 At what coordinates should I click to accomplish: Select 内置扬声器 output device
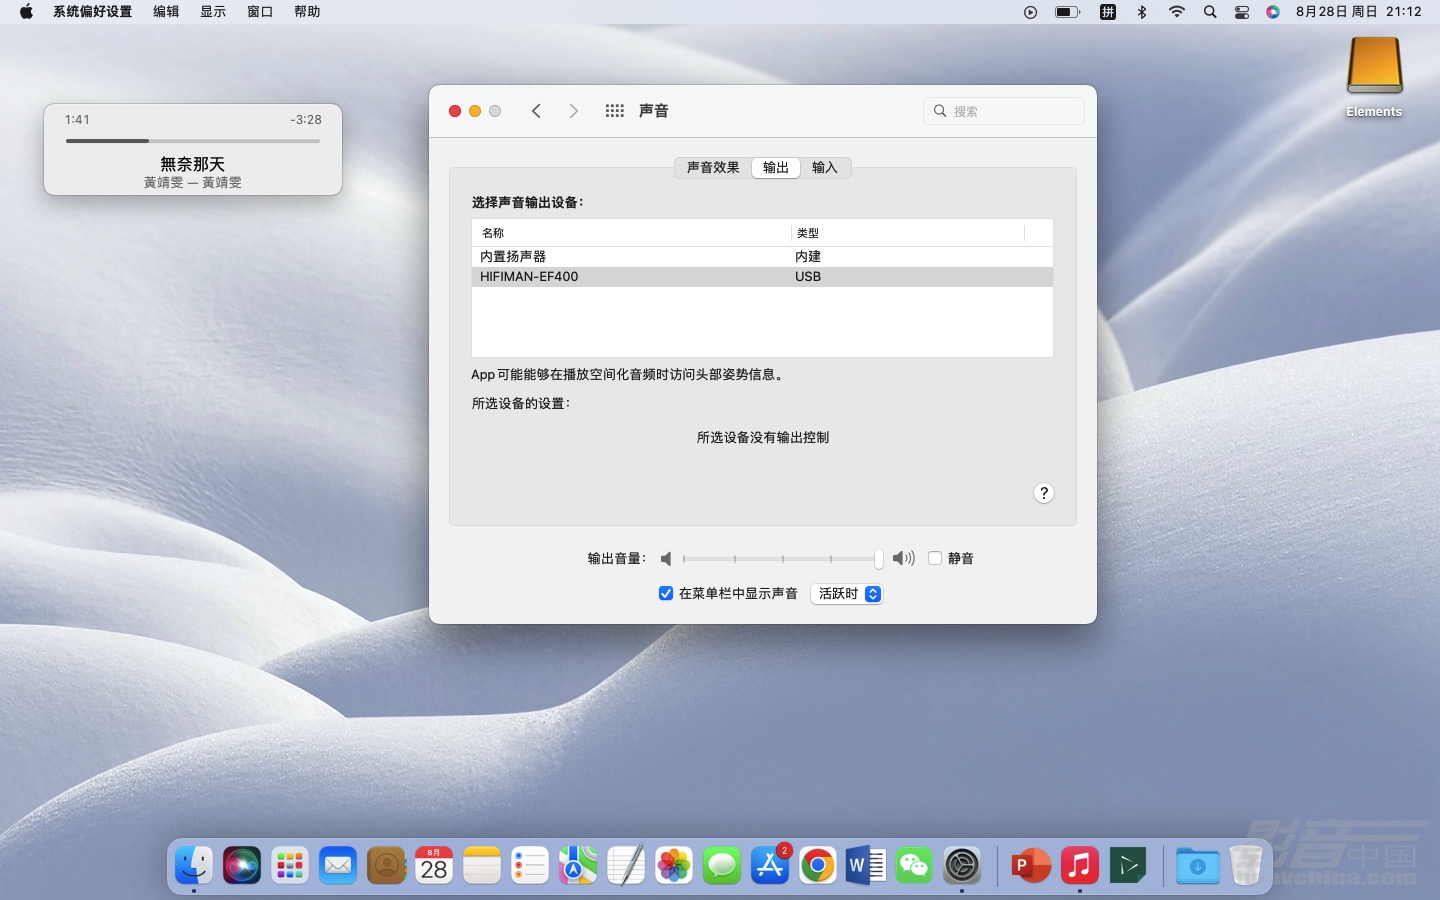762,257
